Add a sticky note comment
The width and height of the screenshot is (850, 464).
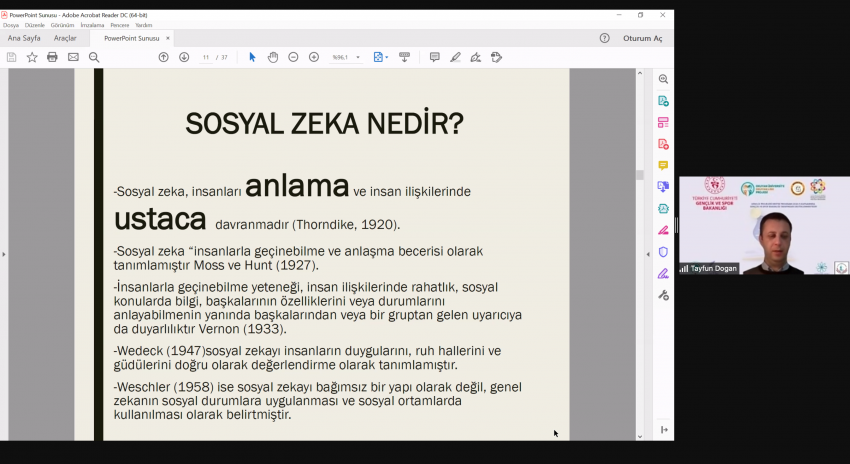[434, 57]
